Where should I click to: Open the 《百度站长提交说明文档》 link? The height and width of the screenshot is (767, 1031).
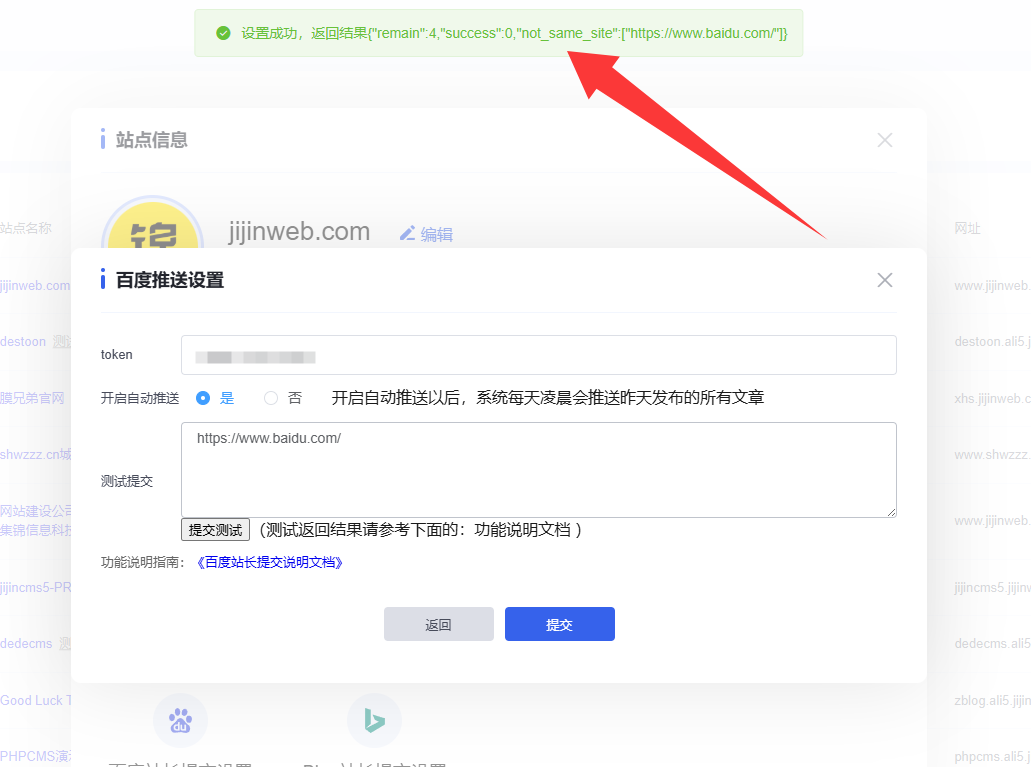[270, 562]
